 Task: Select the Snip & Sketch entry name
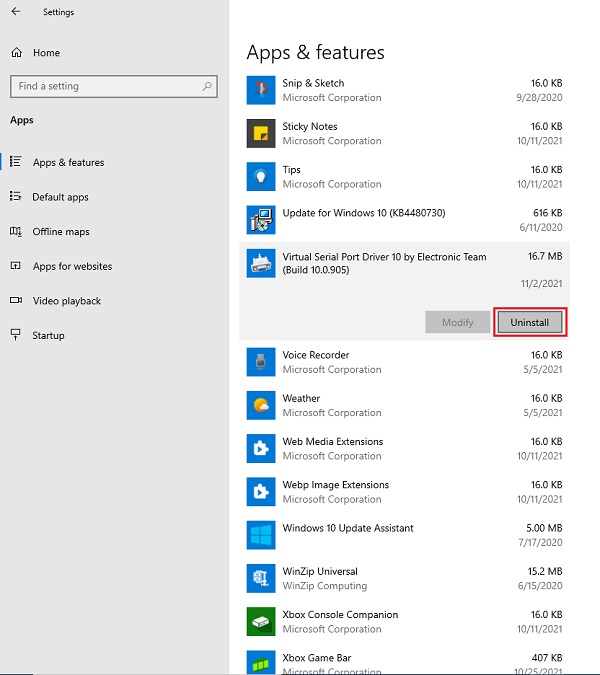[x=313, y=83]
